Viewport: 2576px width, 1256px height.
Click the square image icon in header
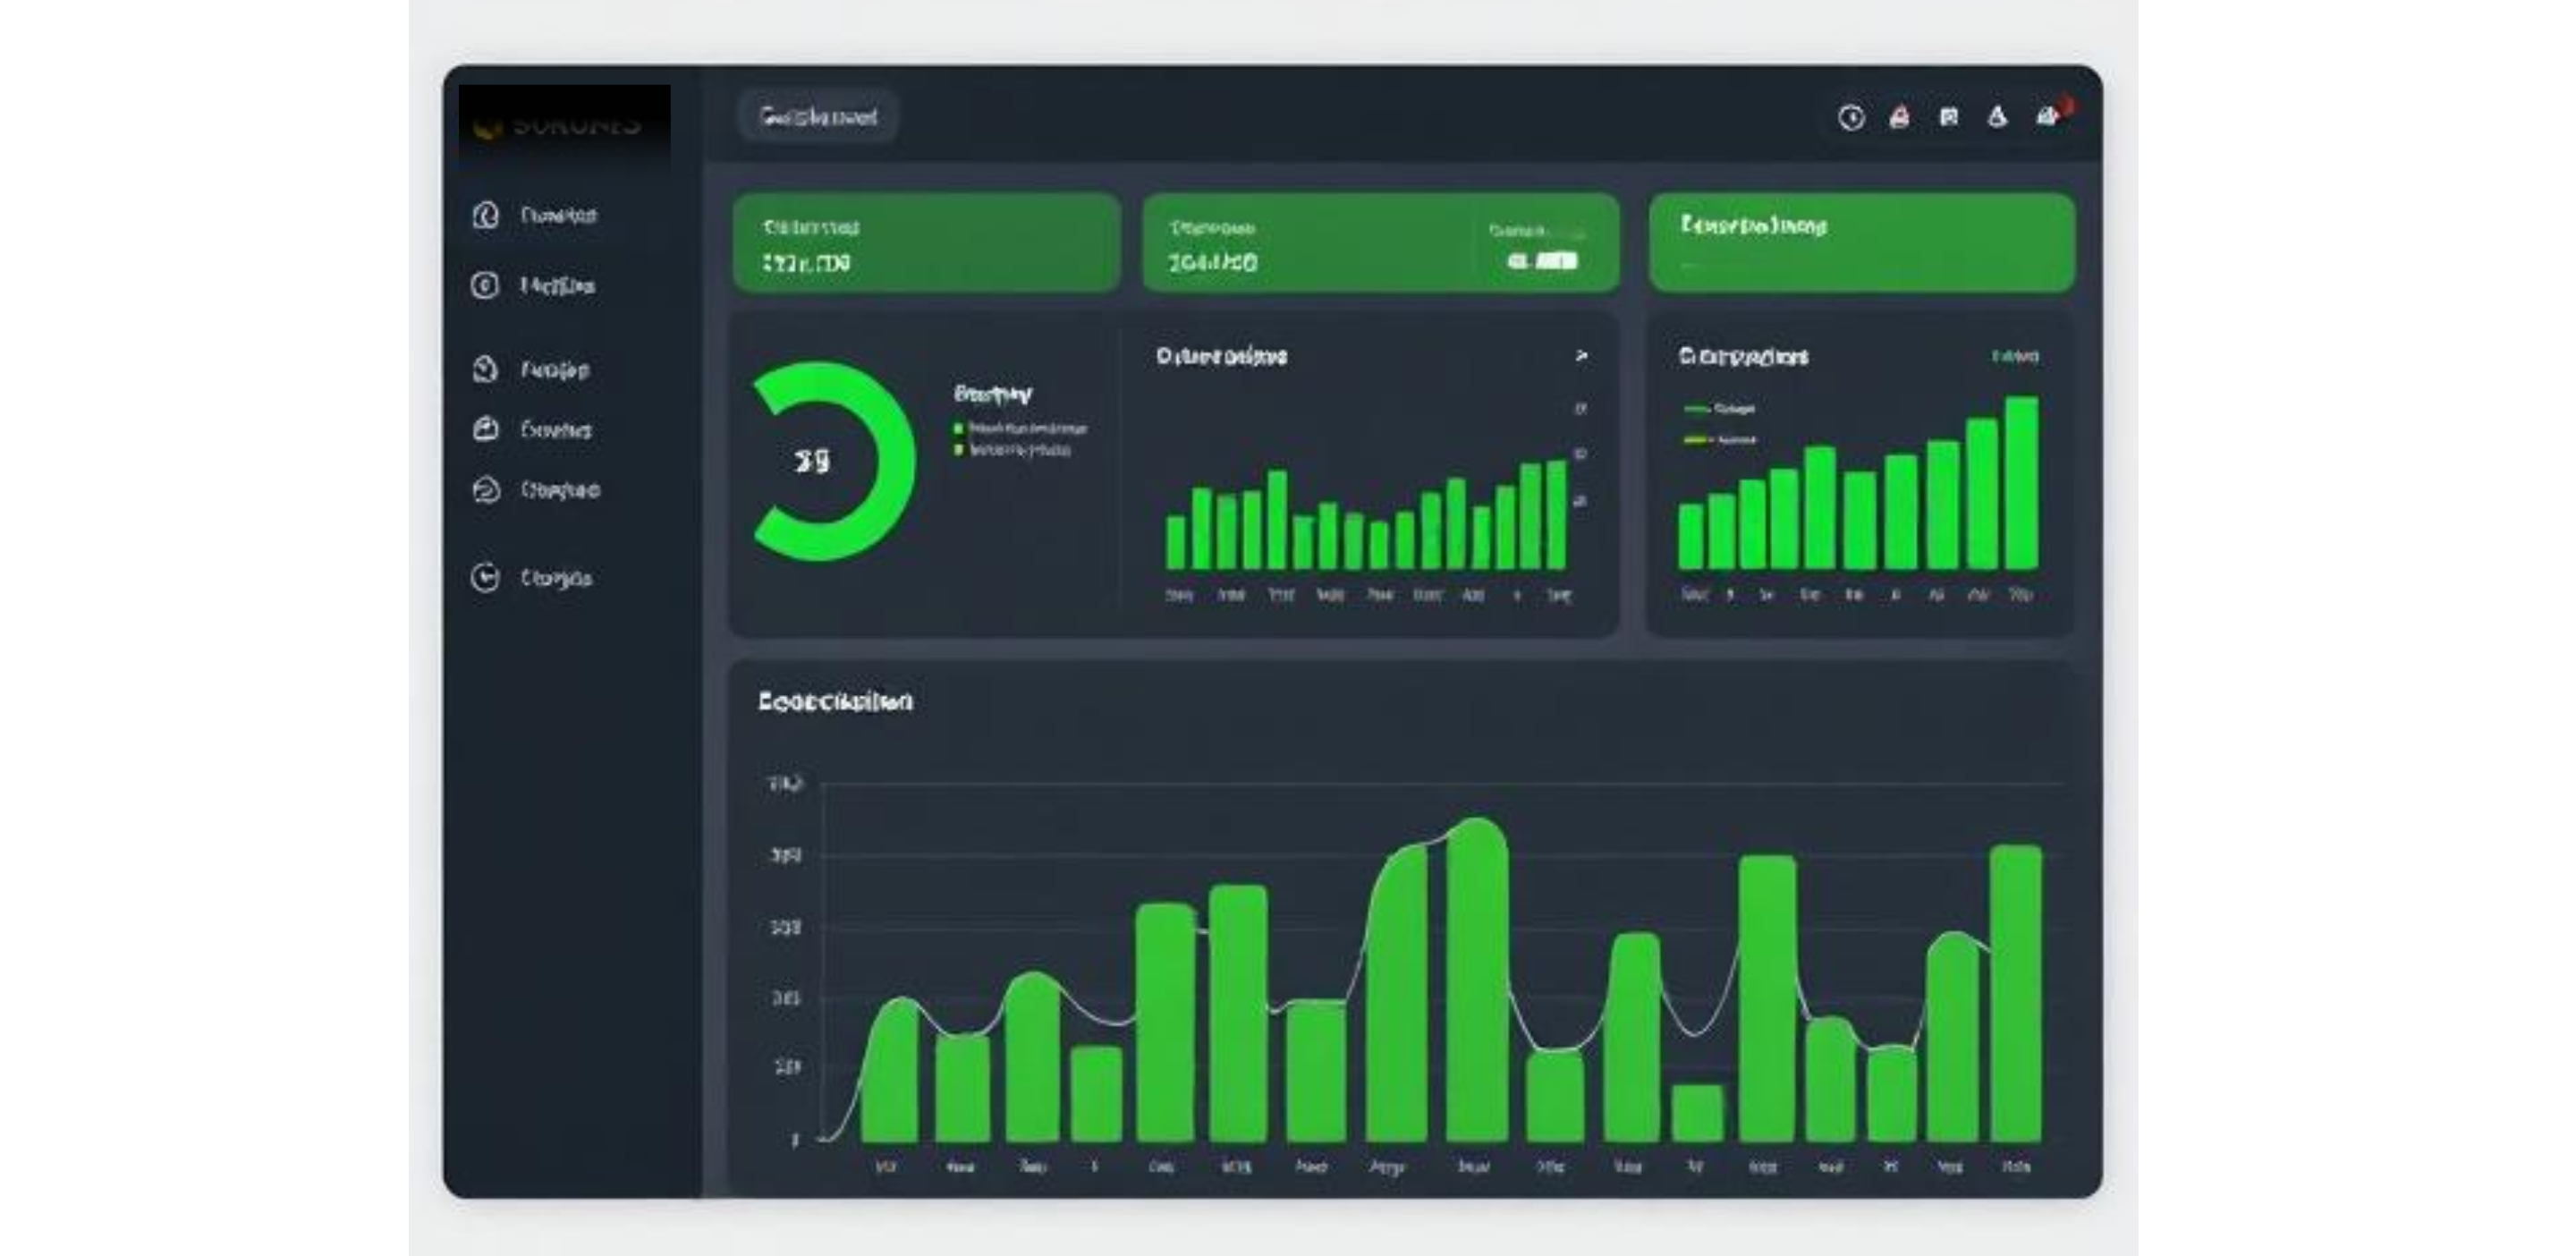tap(1948, 118)
